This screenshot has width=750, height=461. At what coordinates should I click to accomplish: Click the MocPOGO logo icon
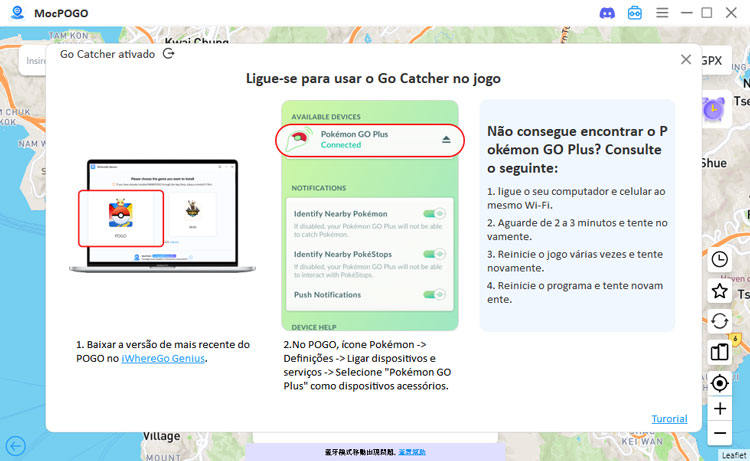(17, 12)
